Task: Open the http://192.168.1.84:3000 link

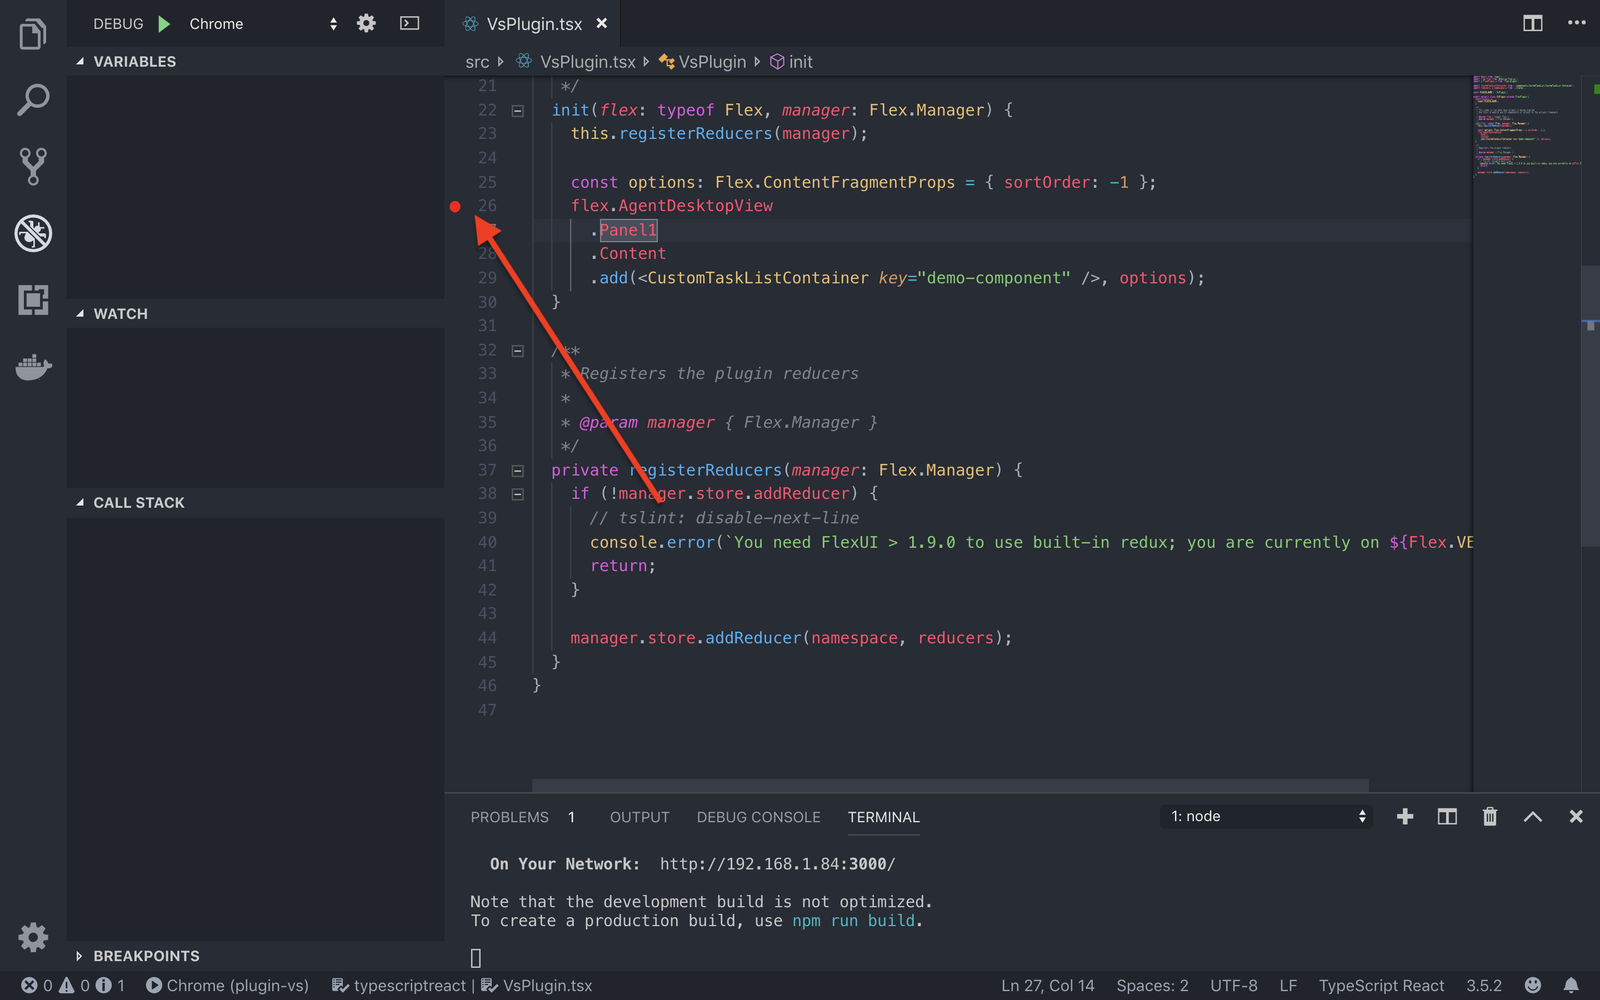Action: pos(776,863)
